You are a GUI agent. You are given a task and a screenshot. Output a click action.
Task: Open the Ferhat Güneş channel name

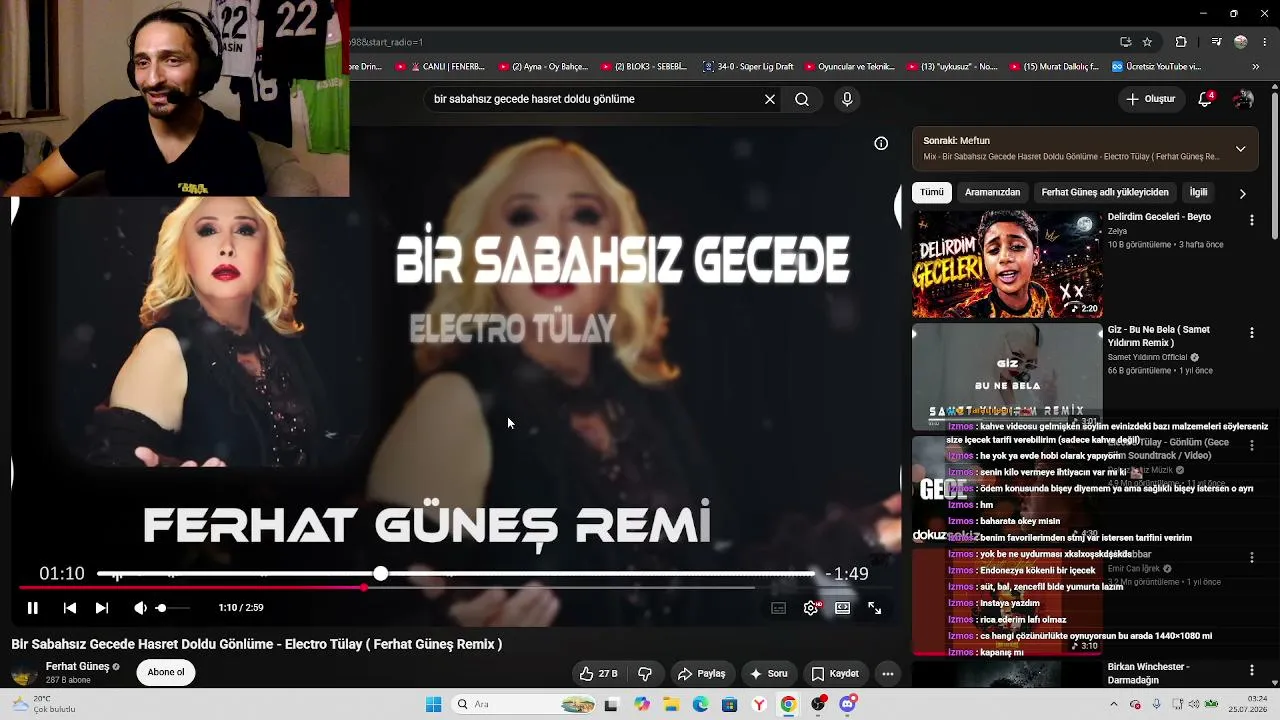(x=77, y=667)
